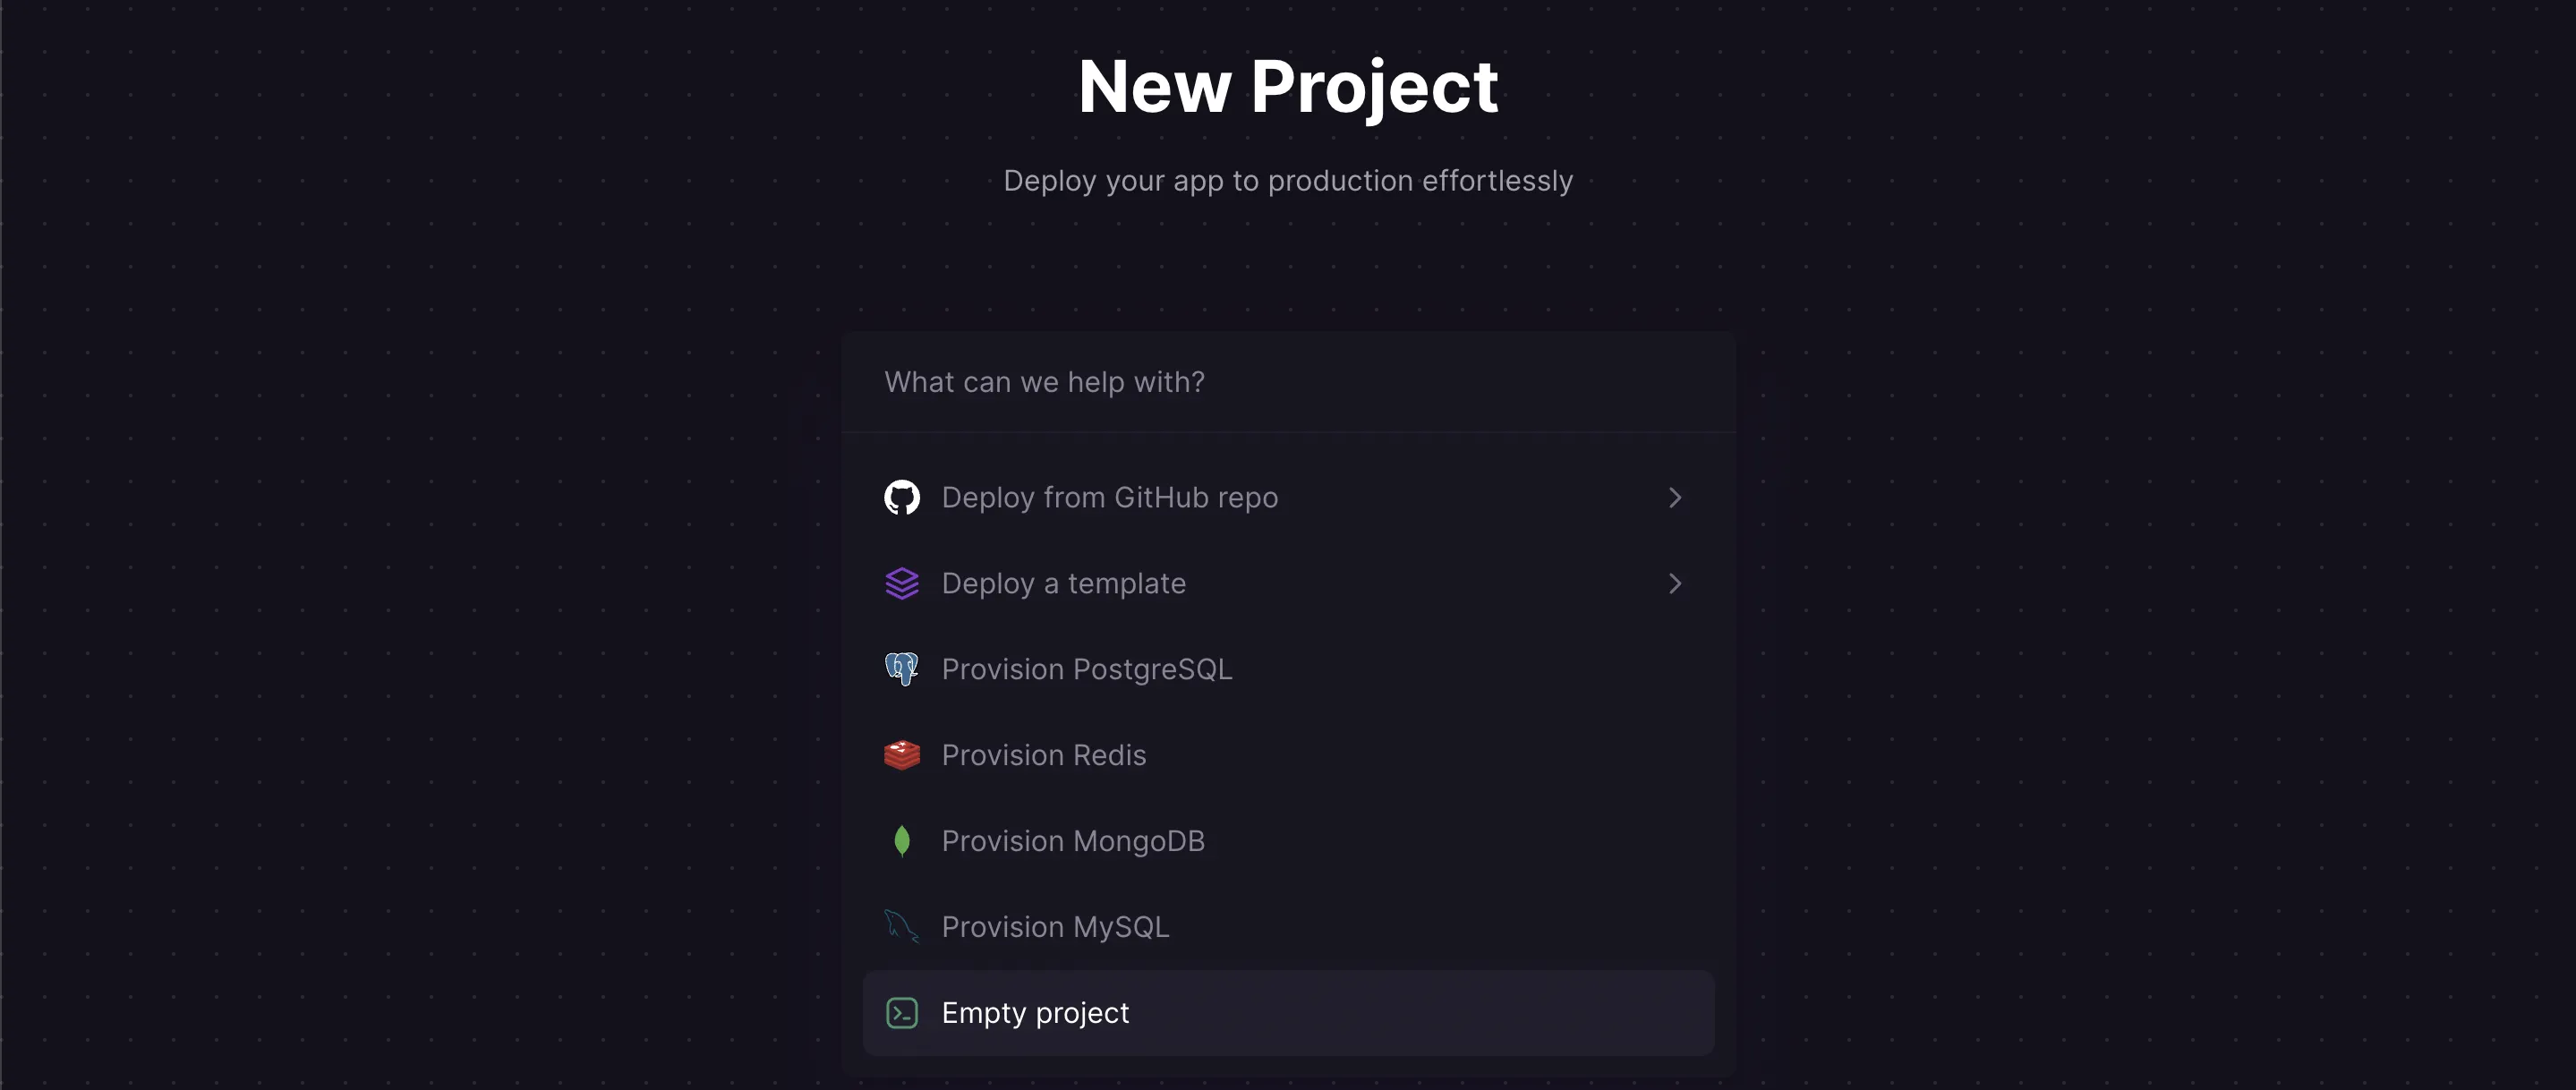Image resolution: width=2576 pixels, height=1090 pixels.
Task: Select the Deploy from GitHub repo option
Action: click(1109, 497)
